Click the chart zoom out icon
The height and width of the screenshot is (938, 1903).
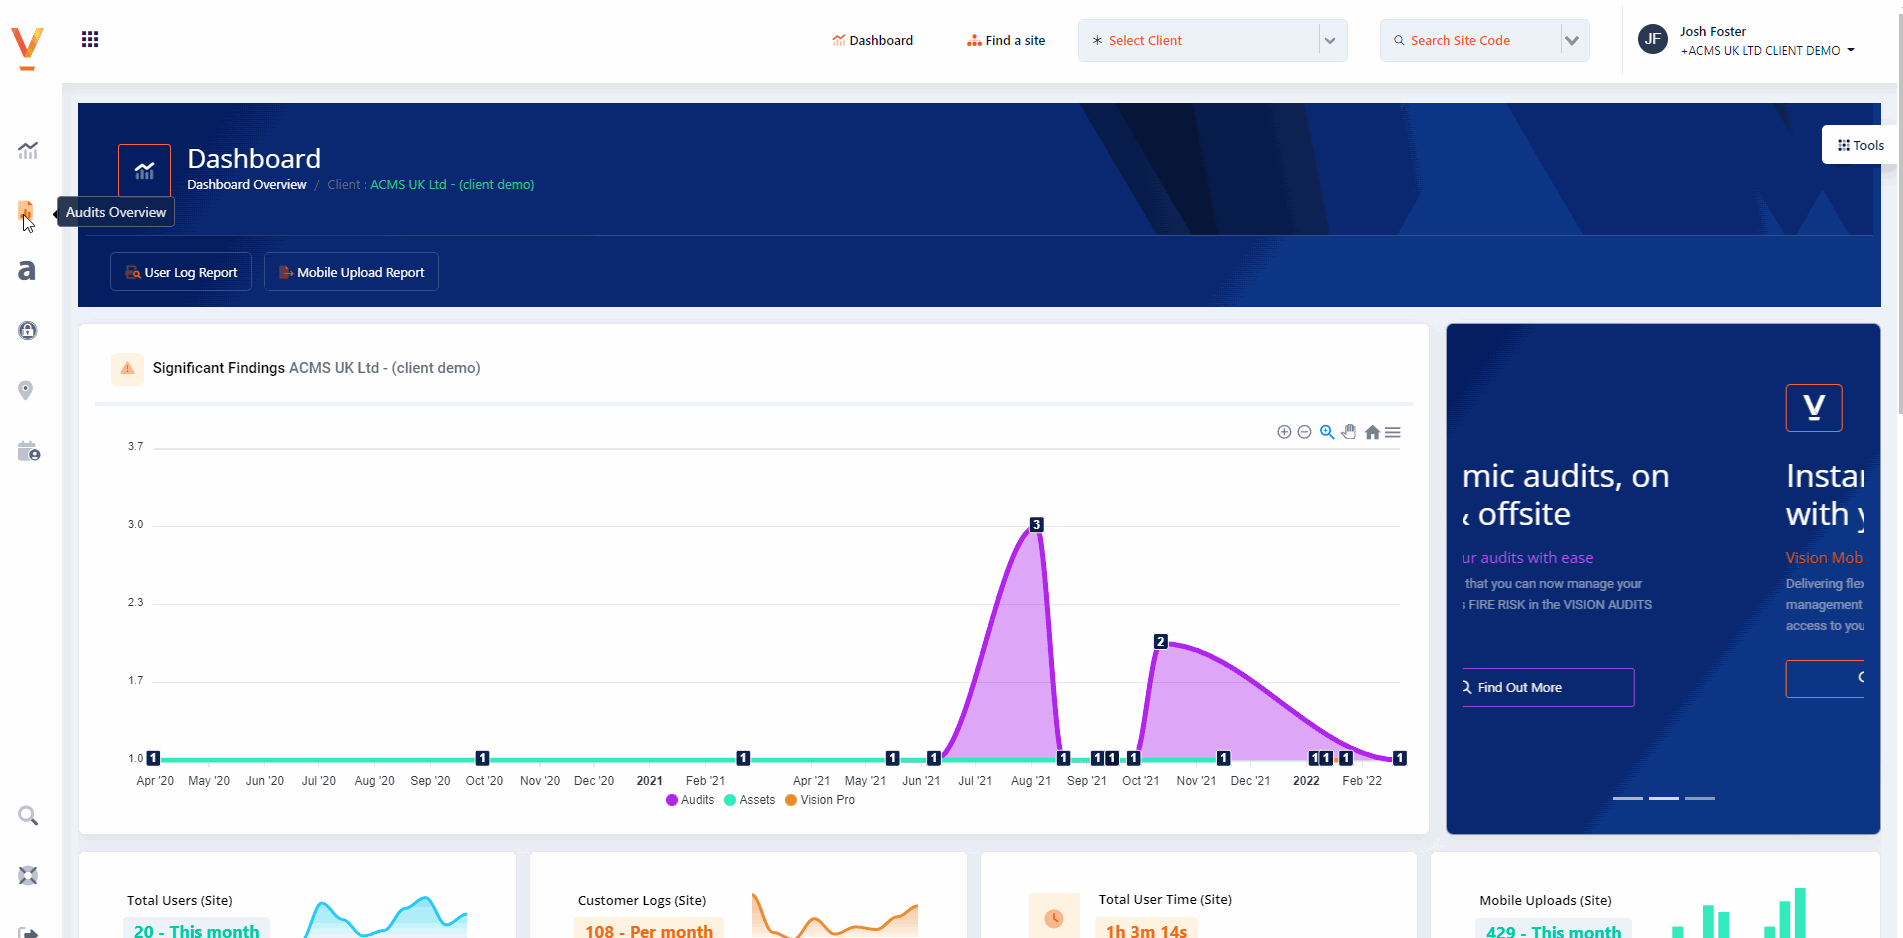tap(1304, 432)
